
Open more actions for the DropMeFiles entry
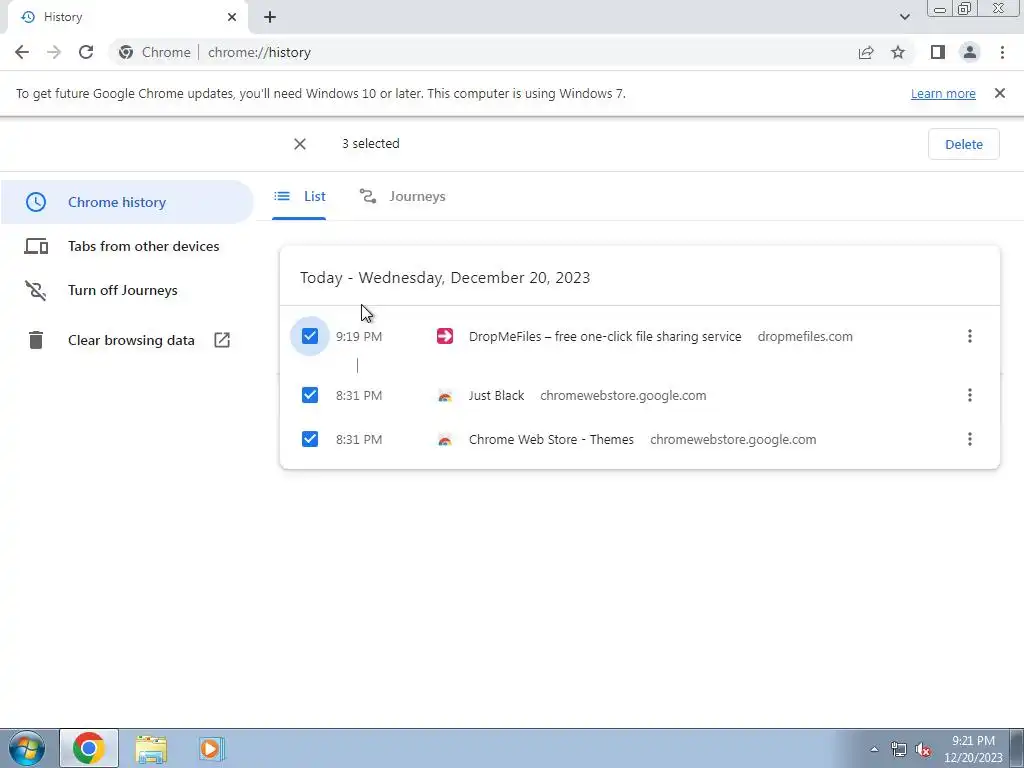click(x=970, y=336)
